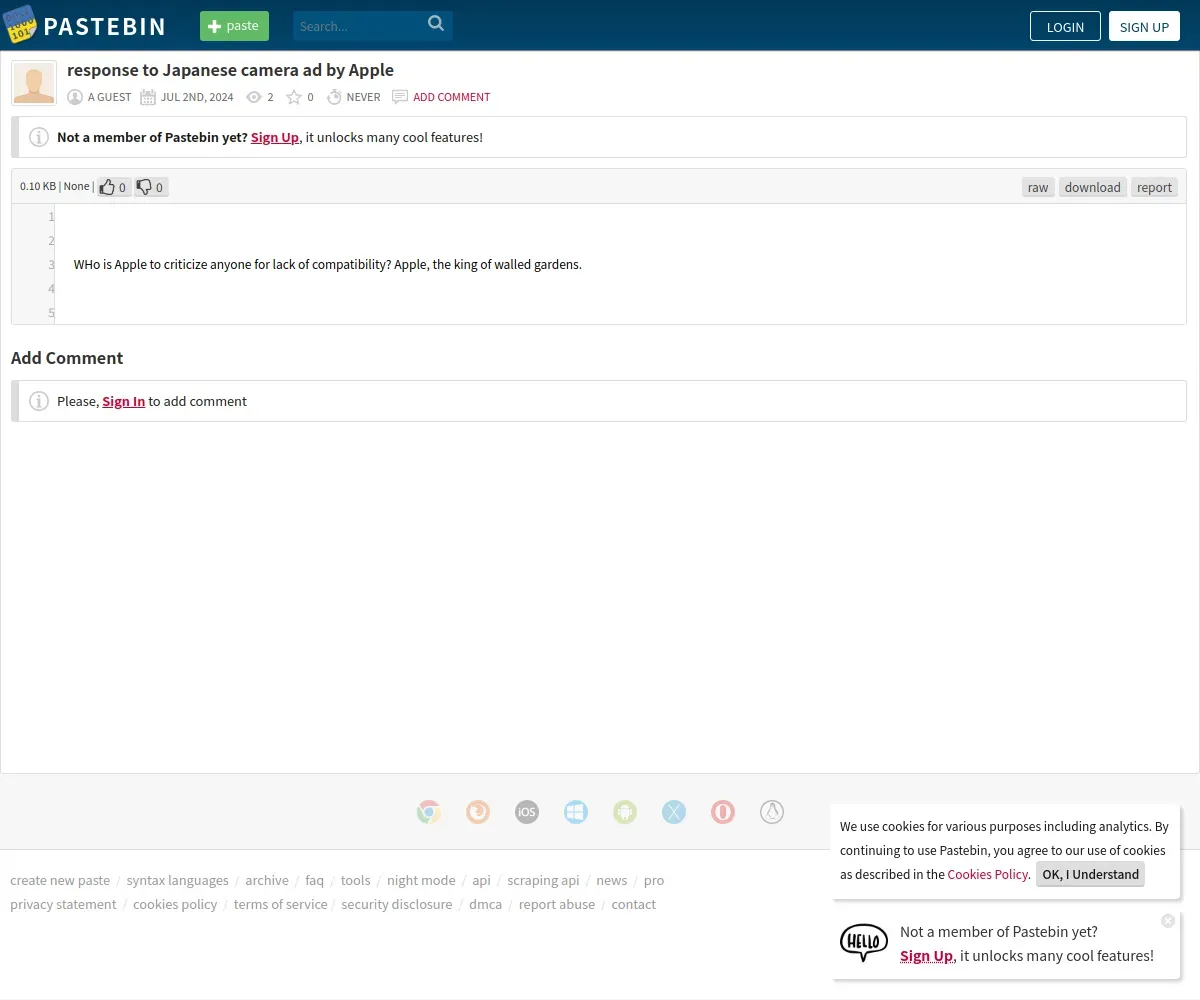Click Sign Up in Hello popup
Viewport: 1200px width, 1000px height.
(926, 955)
